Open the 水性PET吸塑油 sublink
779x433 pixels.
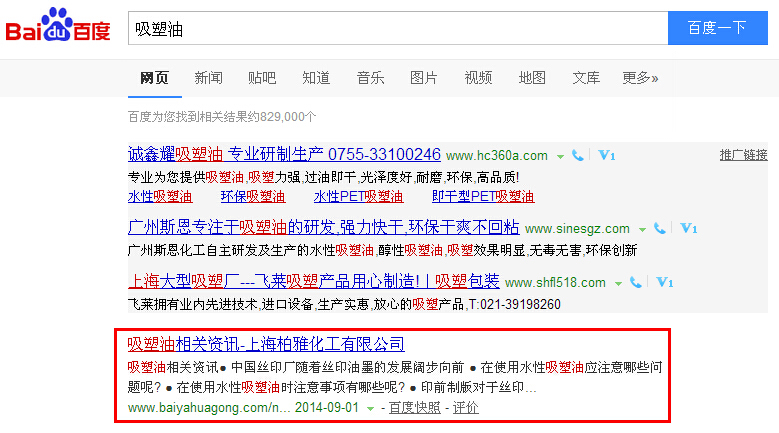(358, 197)
